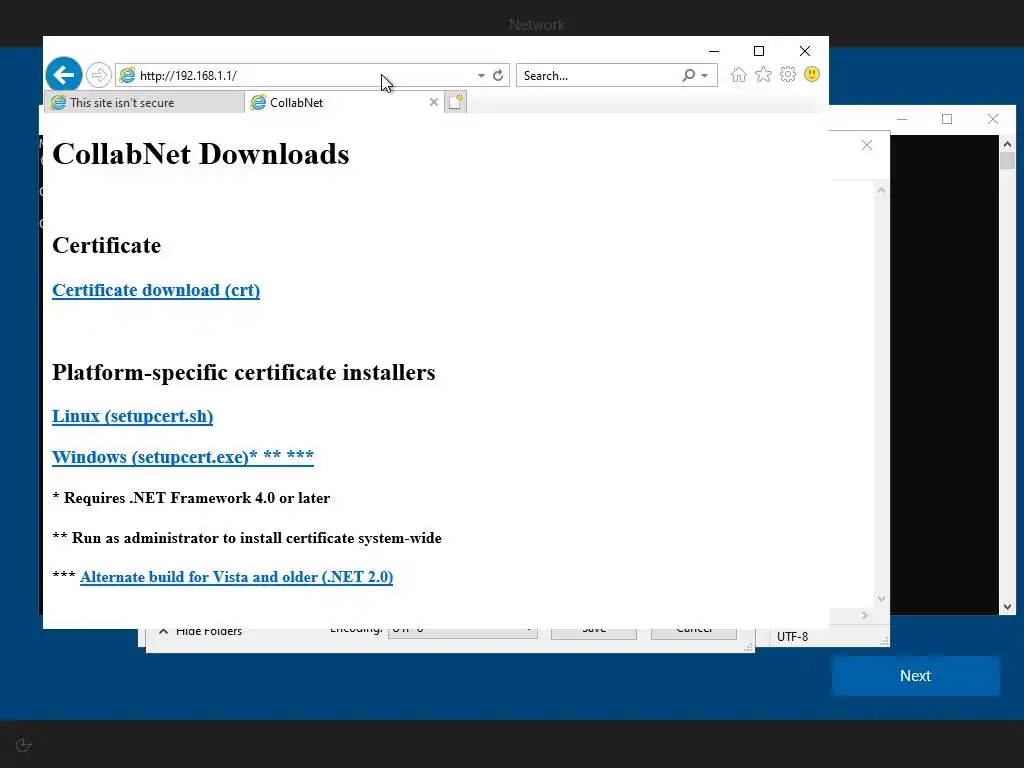The image size is (1024, 768).
Task: Download the Linux (setupcert.sh) installer
Action: point(133,416)
